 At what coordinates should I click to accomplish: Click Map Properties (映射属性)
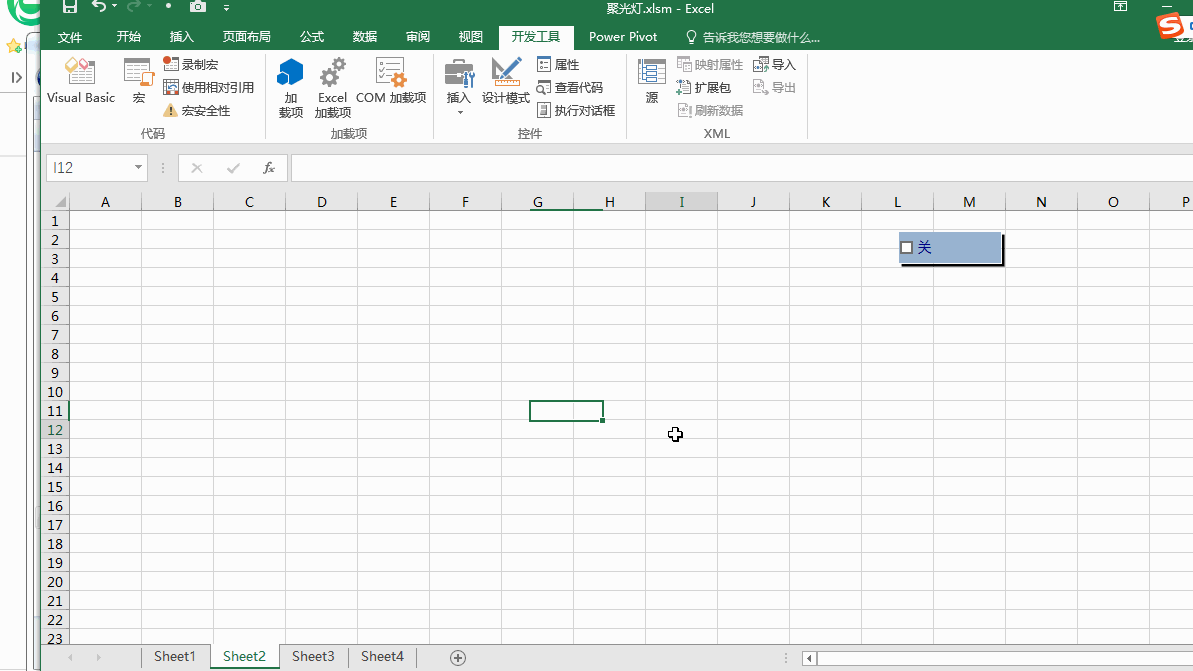[x=710, y=65]
